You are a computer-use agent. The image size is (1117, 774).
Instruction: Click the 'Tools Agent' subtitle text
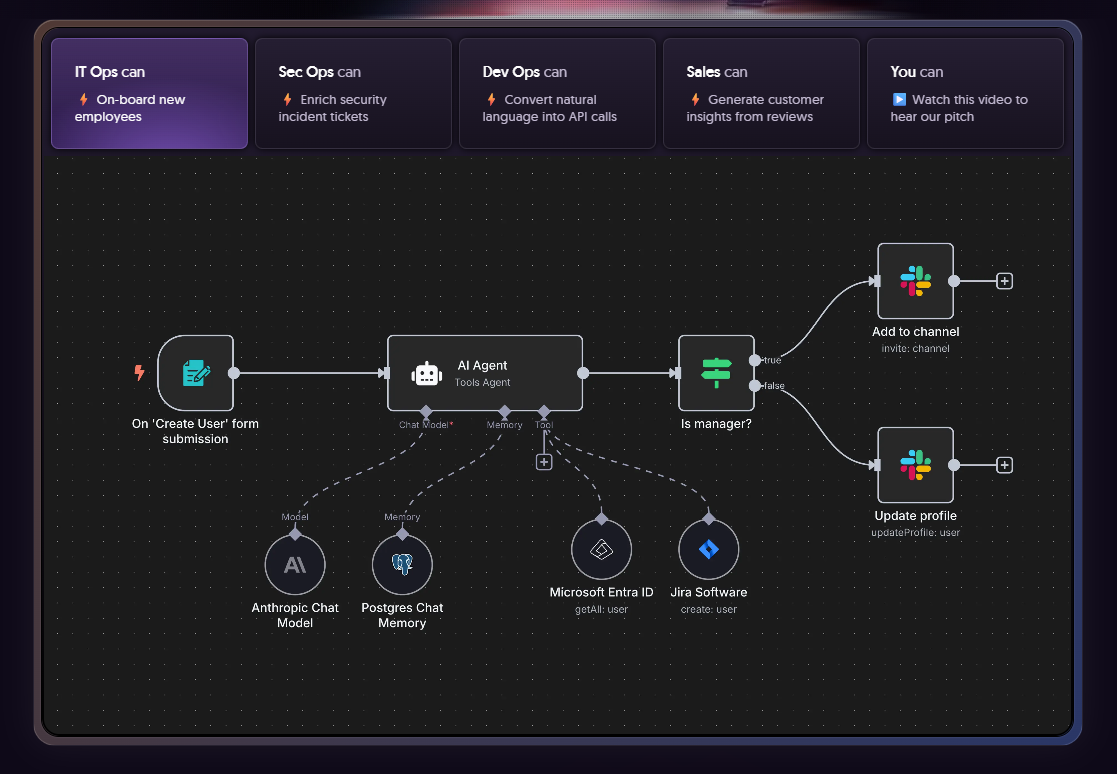click(482, 382)
